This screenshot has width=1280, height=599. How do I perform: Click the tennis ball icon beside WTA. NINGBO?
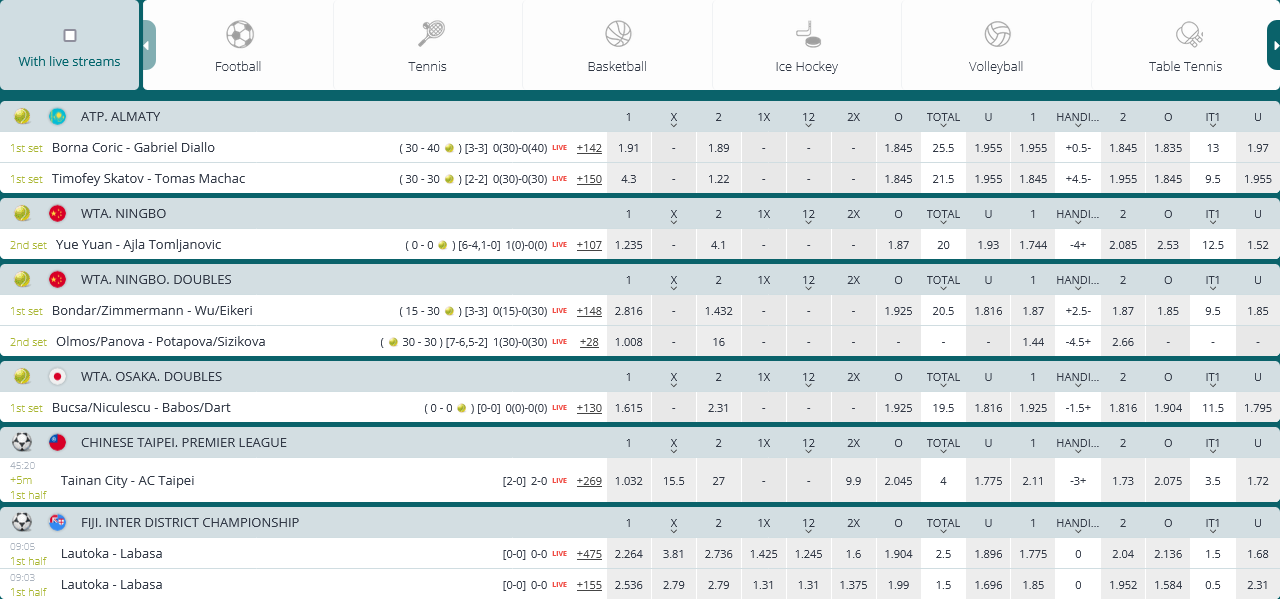tap(22, 213)
